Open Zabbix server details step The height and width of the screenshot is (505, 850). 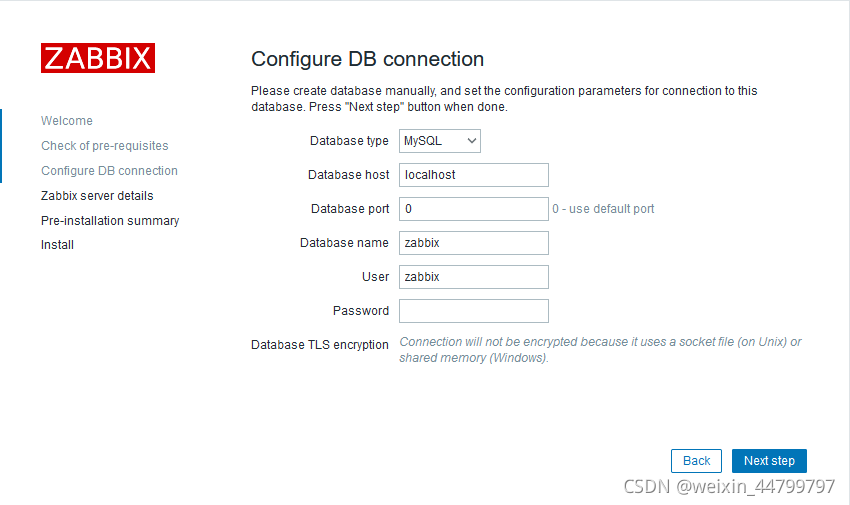click(97, 196)
